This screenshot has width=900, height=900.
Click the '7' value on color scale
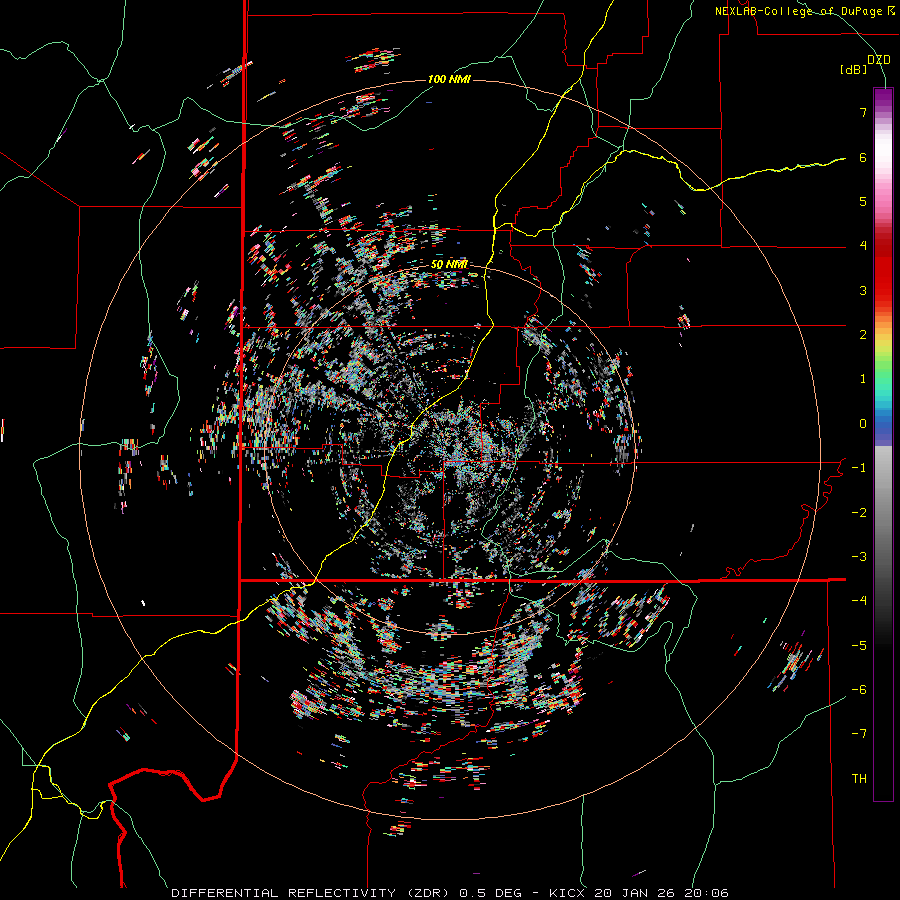pos(863,112)
